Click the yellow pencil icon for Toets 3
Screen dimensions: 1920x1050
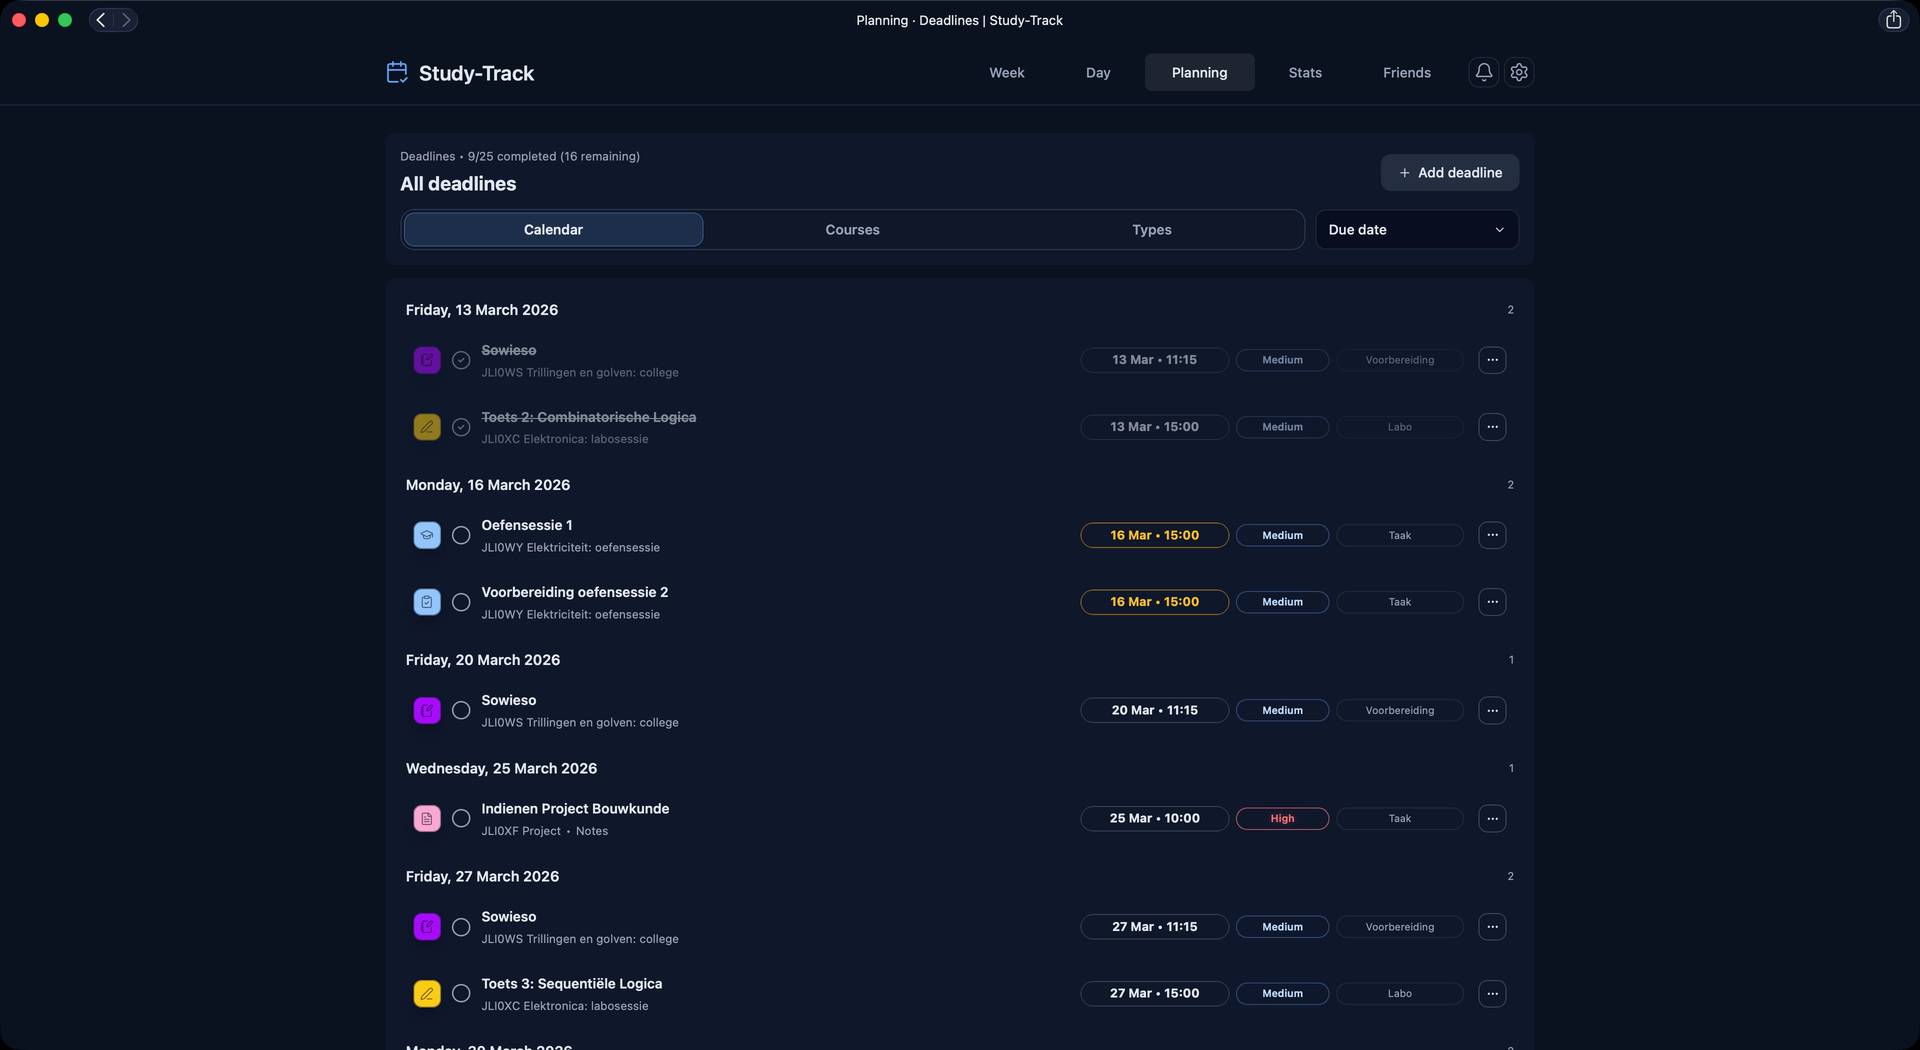427,993
